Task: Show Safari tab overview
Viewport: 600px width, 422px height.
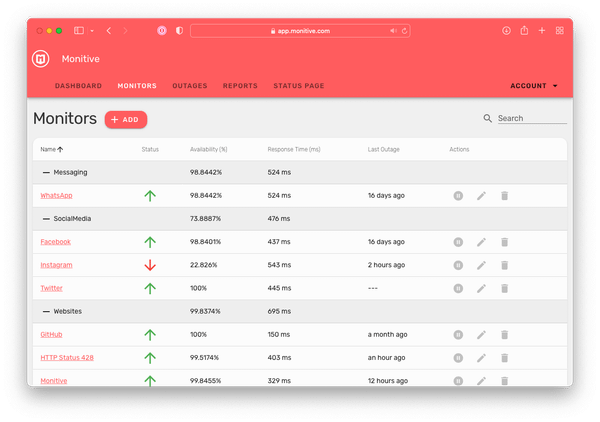Action: [x=559, y=31]
